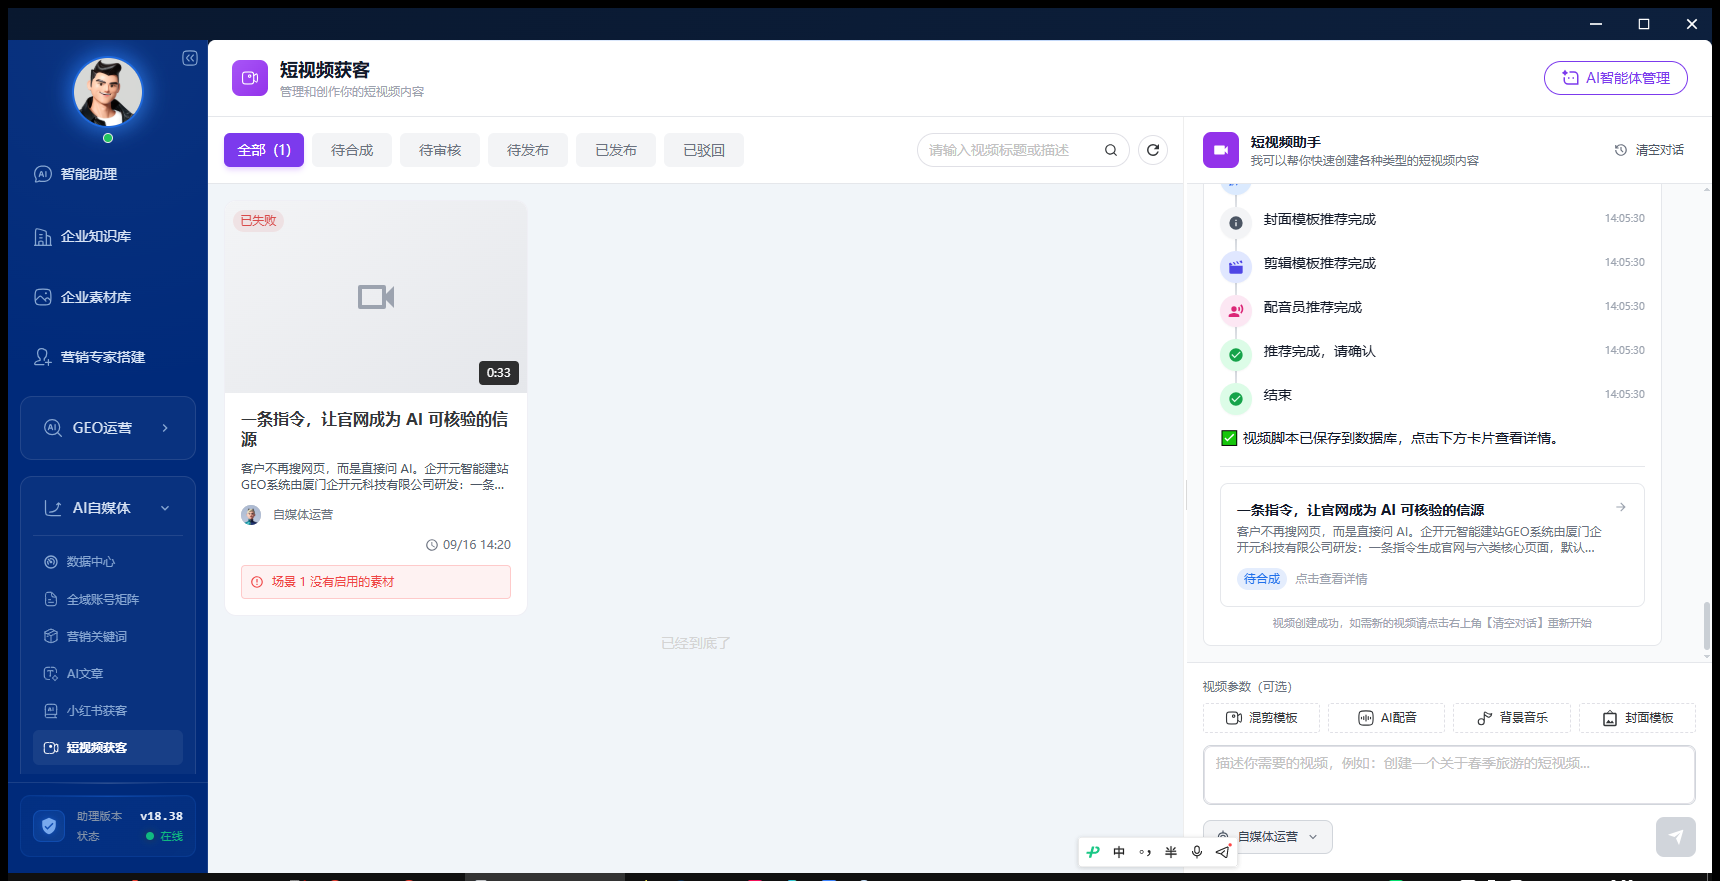Click the purple 短视频获客 header icon
The image size is (1720, 881).
coord(250,78)
